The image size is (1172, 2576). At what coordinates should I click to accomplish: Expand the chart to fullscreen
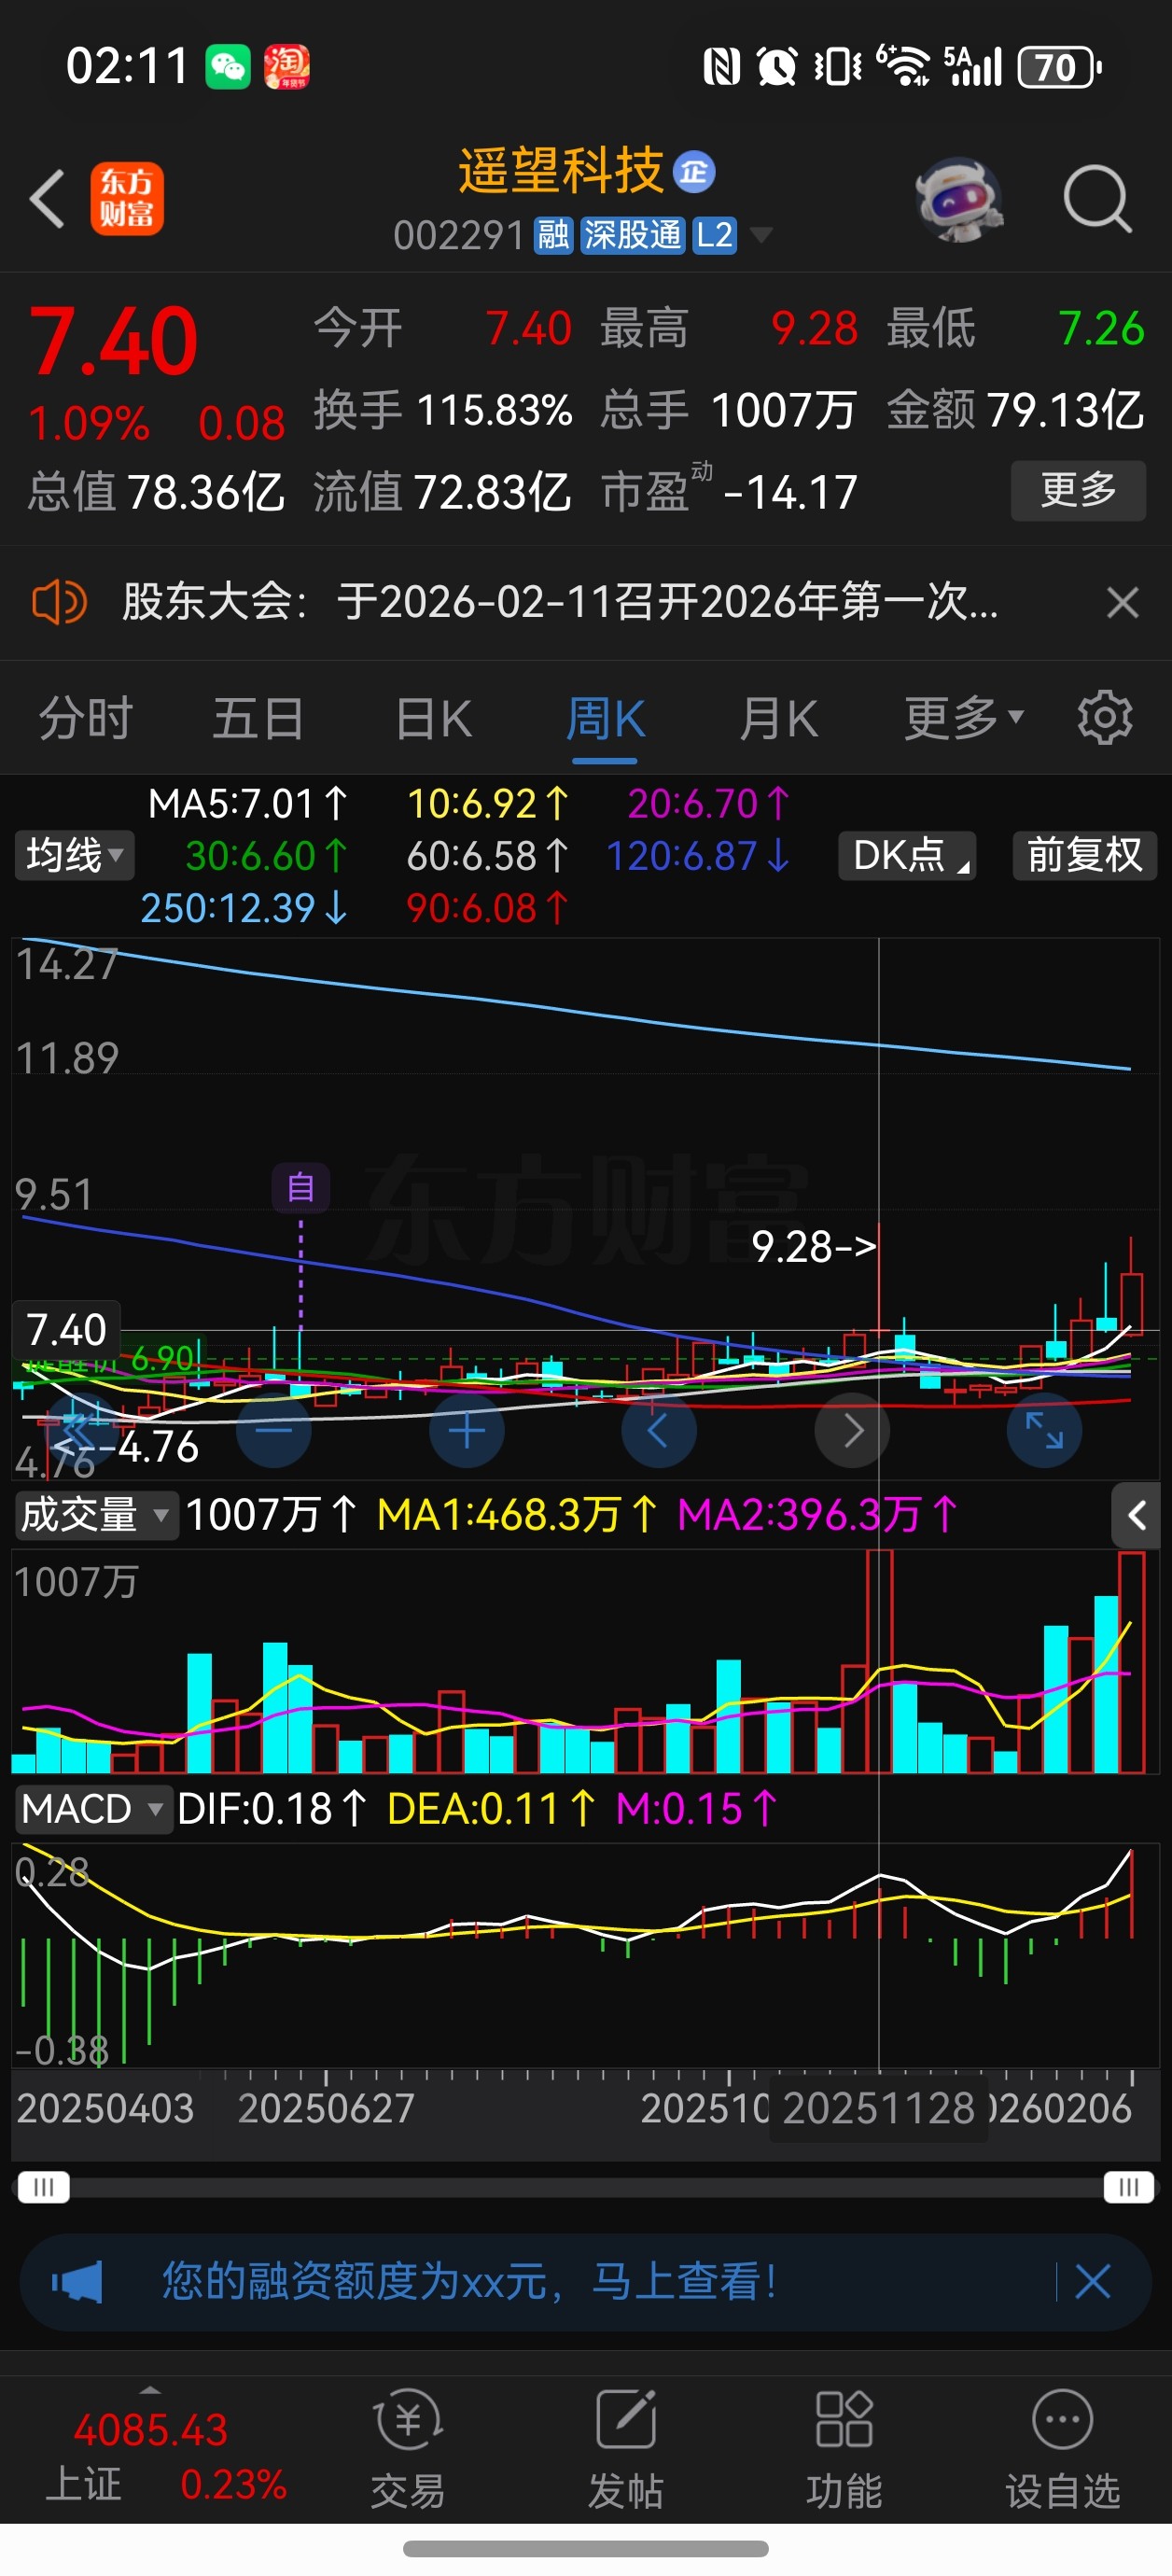pos(1044,1431)
